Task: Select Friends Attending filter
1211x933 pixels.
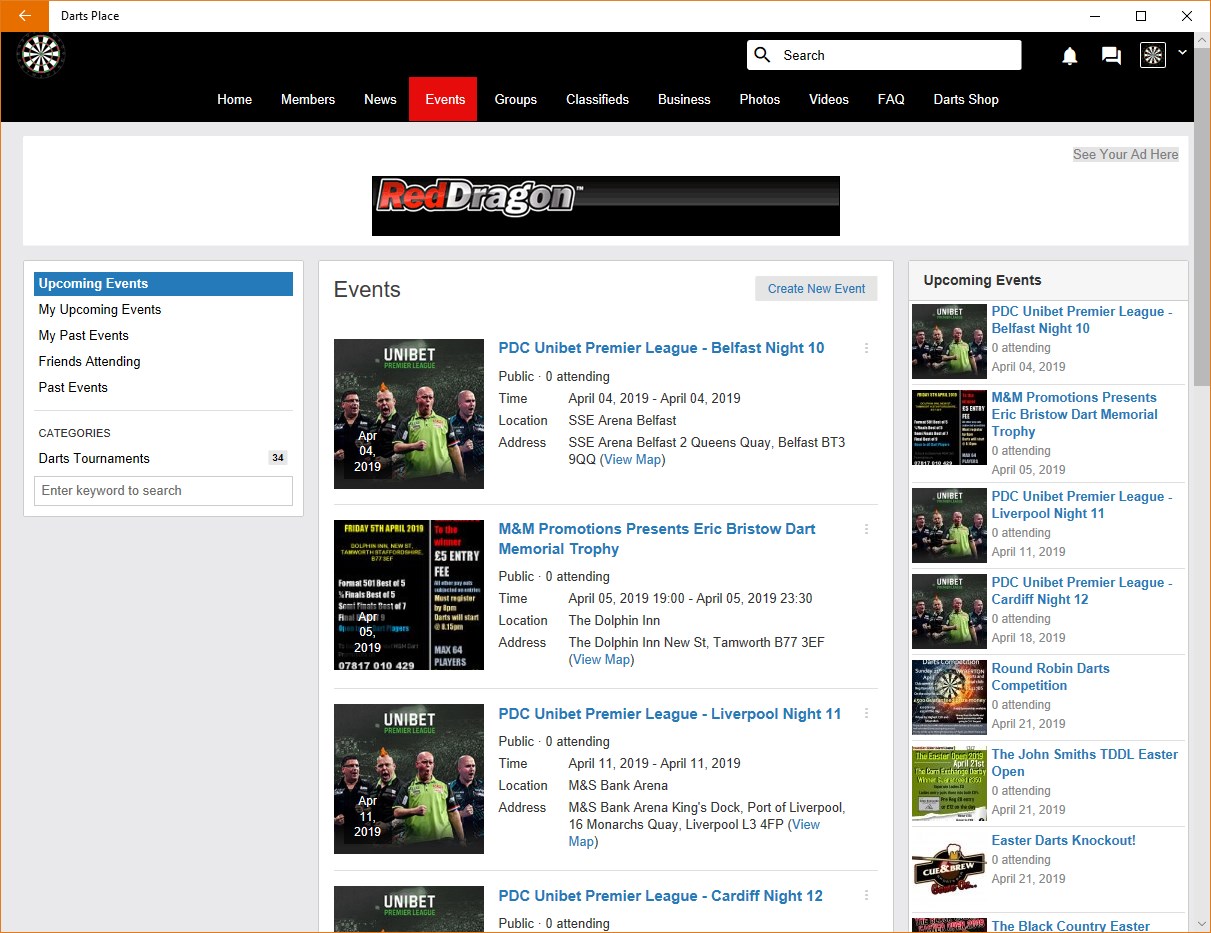Action: [90, 362]
